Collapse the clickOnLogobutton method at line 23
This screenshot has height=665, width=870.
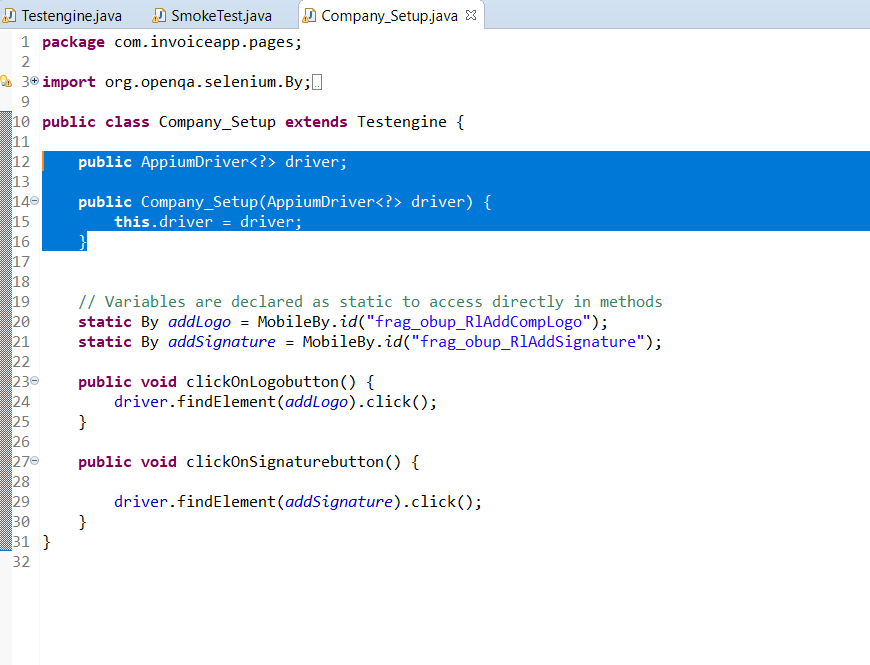34,380
